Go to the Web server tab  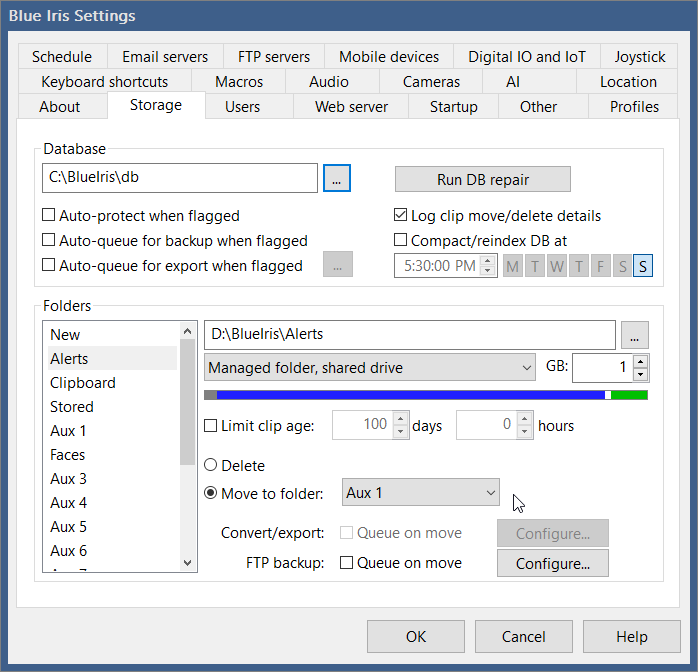[351, 107]
